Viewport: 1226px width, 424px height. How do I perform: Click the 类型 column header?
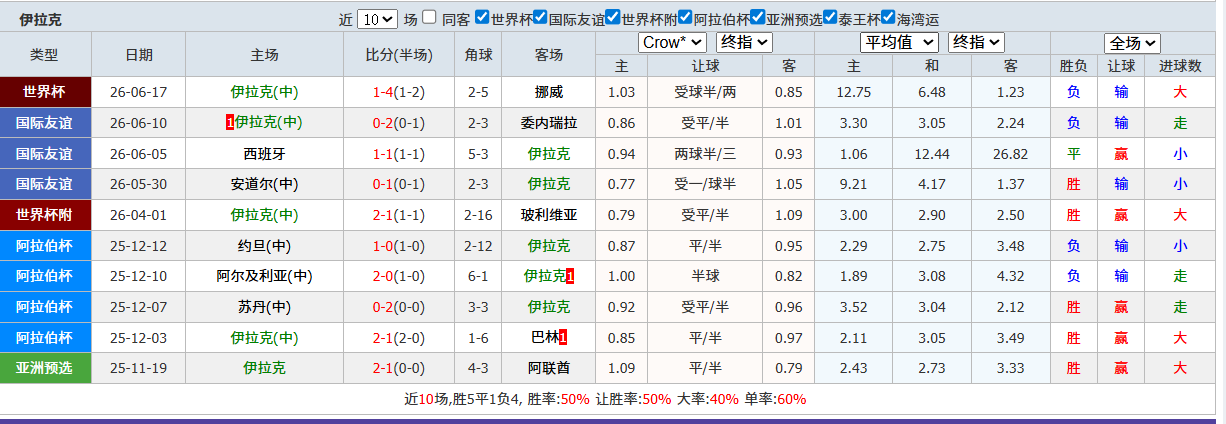click(x=44, y=54)
